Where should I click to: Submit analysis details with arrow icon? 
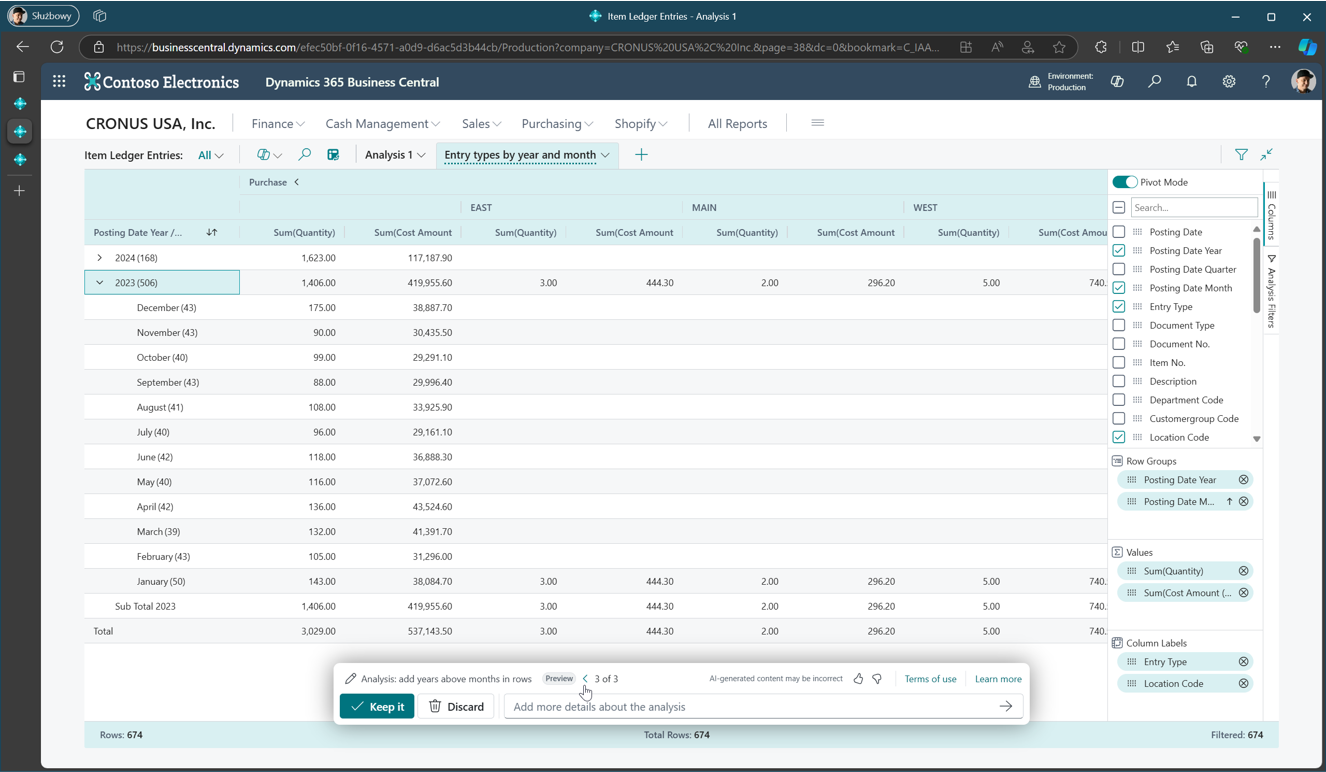click(1006, 707)
